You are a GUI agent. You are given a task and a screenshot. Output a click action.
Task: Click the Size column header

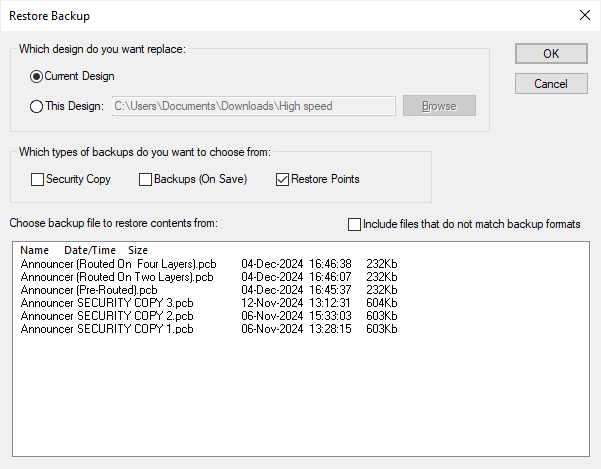[138, 250]
